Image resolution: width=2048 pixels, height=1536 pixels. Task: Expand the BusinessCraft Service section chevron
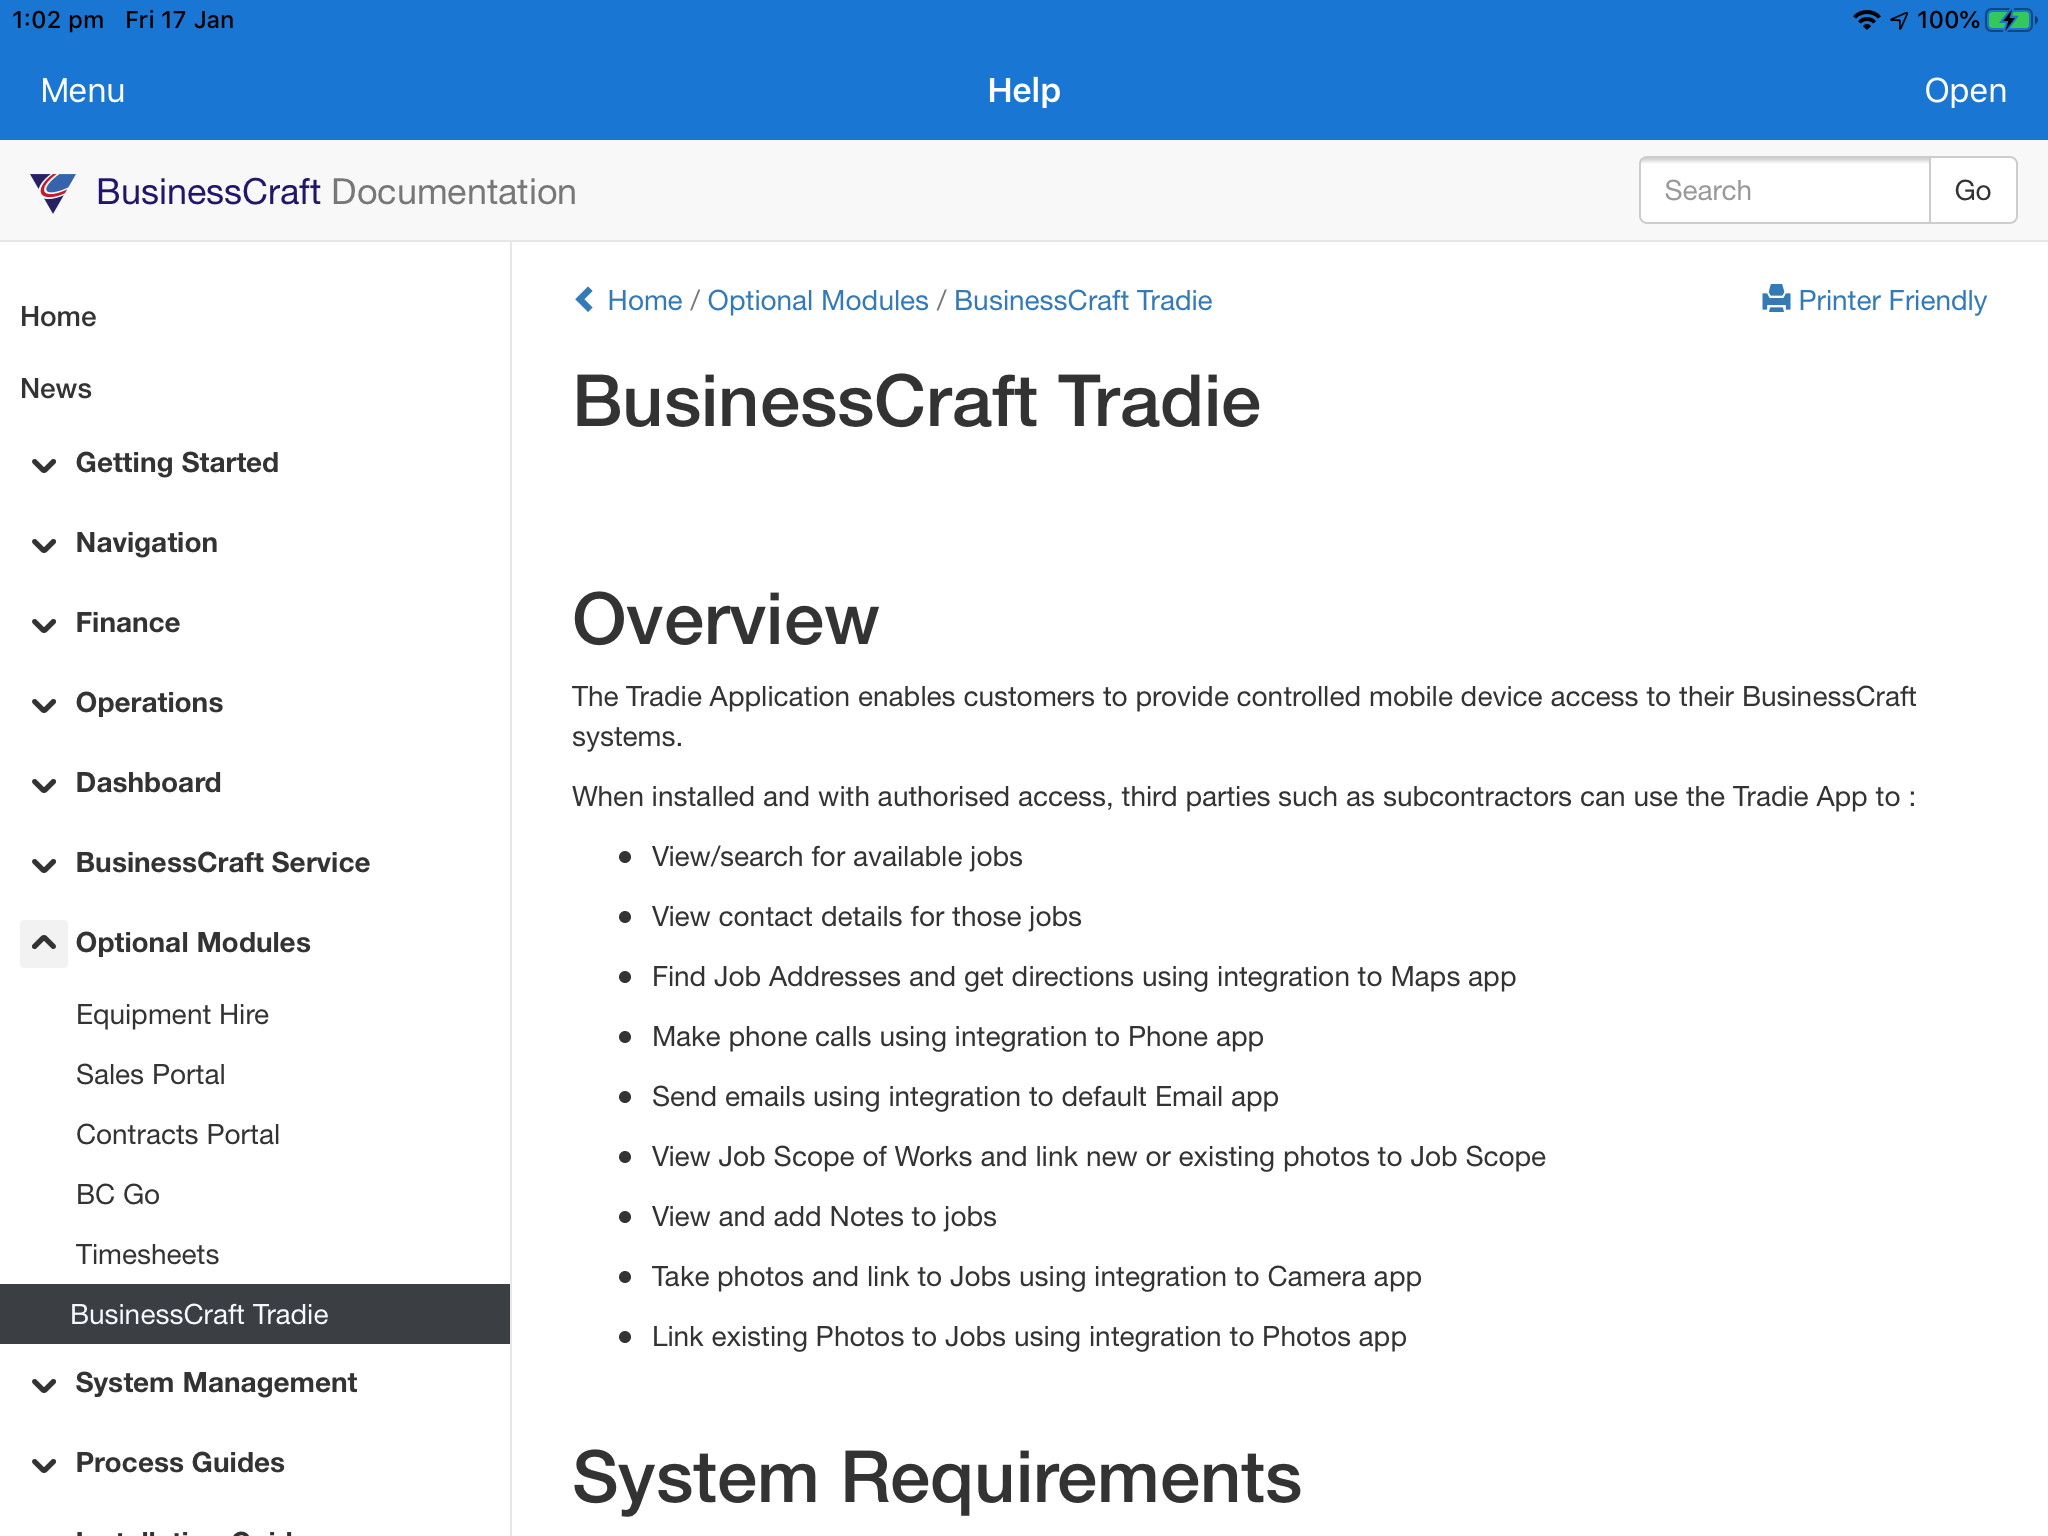pyautogui.click(x=44, y=864)
